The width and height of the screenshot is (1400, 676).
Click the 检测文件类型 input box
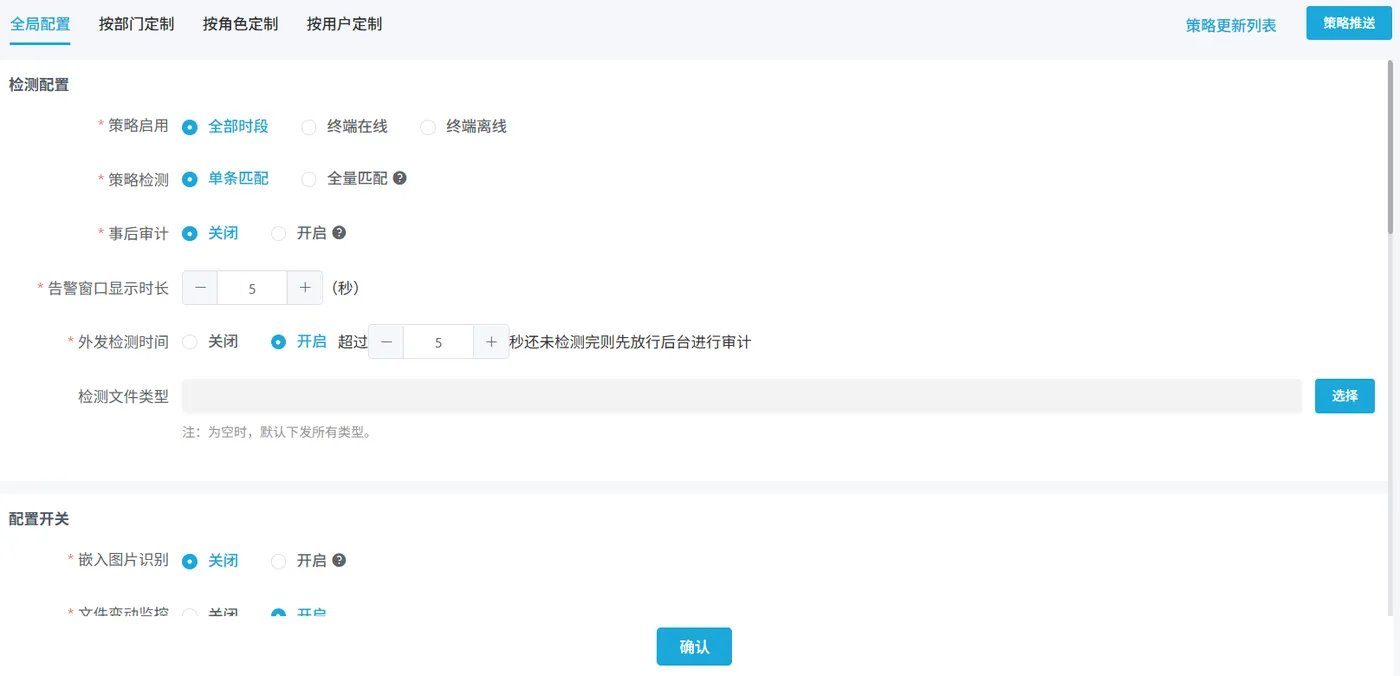pos(742,396)
